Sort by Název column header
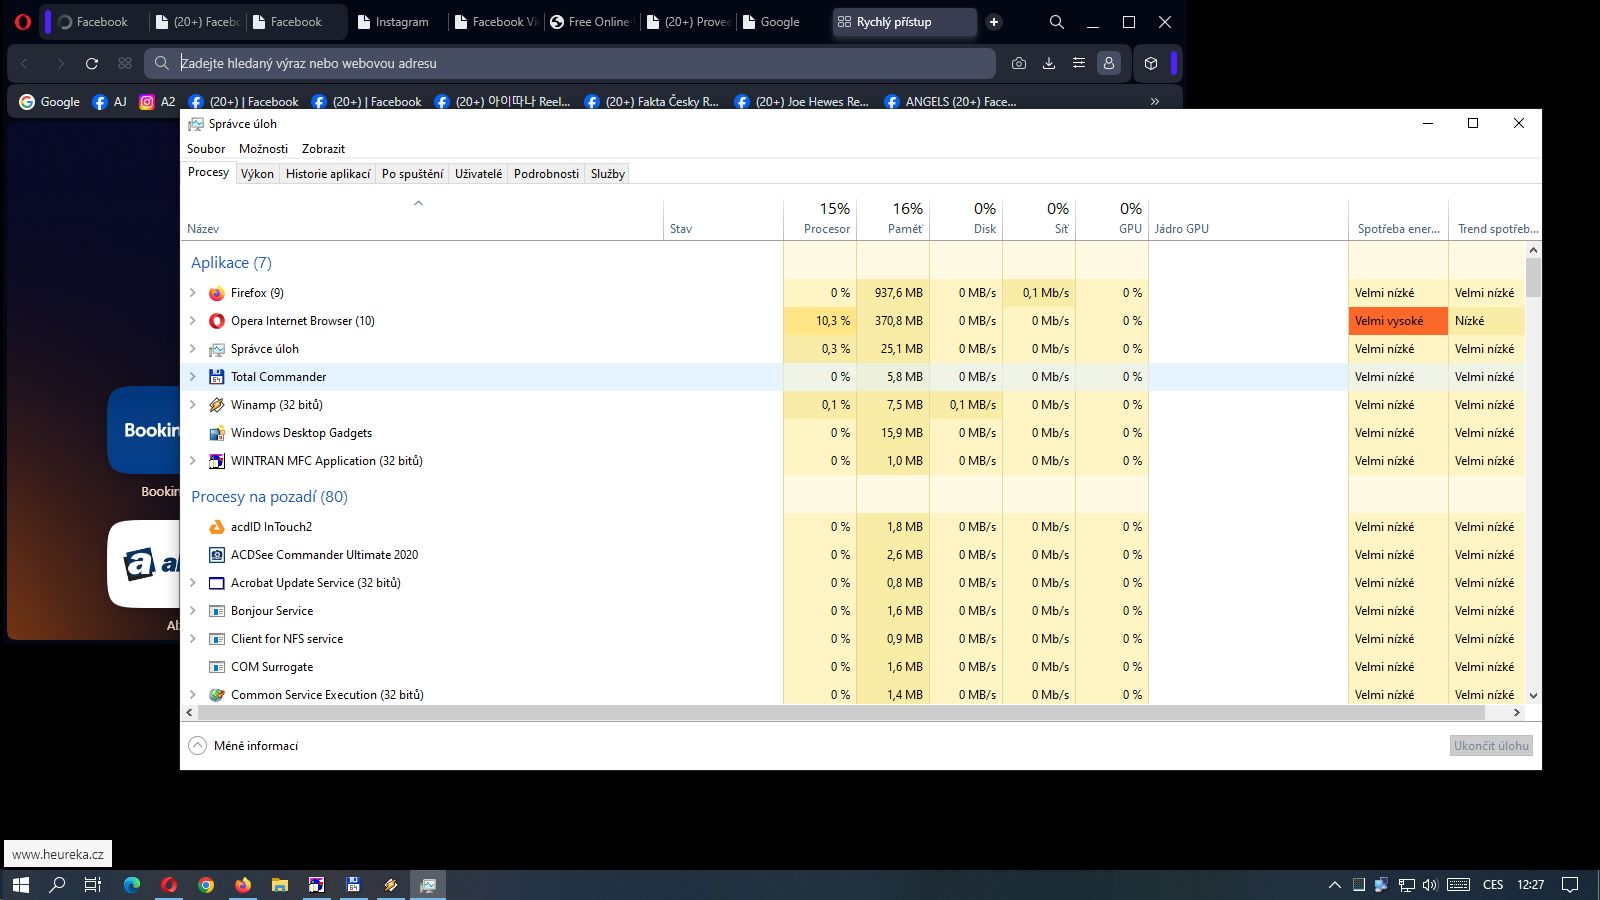The image size is (1600, 900). coord(422,218)
